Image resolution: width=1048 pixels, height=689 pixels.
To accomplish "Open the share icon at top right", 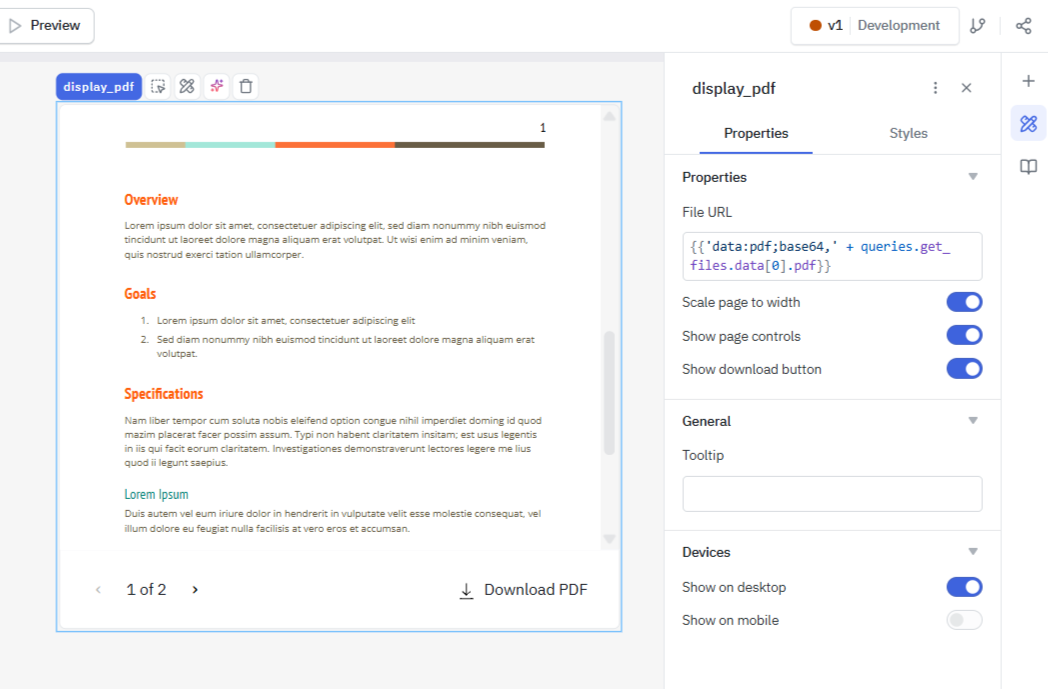I will [1023, 26].
